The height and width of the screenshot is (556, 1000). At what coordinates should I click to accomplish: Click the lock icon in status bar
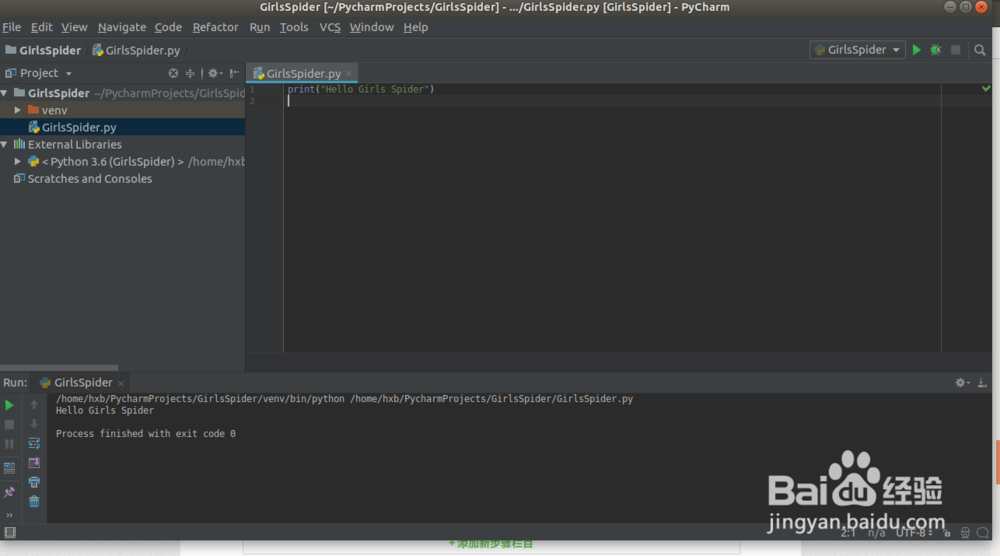click(x=946, y=532)
